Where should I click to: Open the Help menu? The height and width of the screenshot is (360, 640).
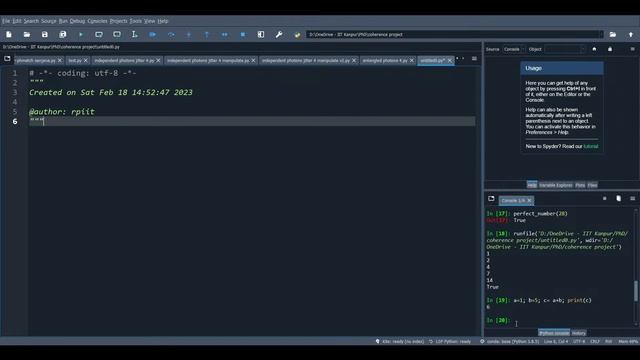[163, 21]
